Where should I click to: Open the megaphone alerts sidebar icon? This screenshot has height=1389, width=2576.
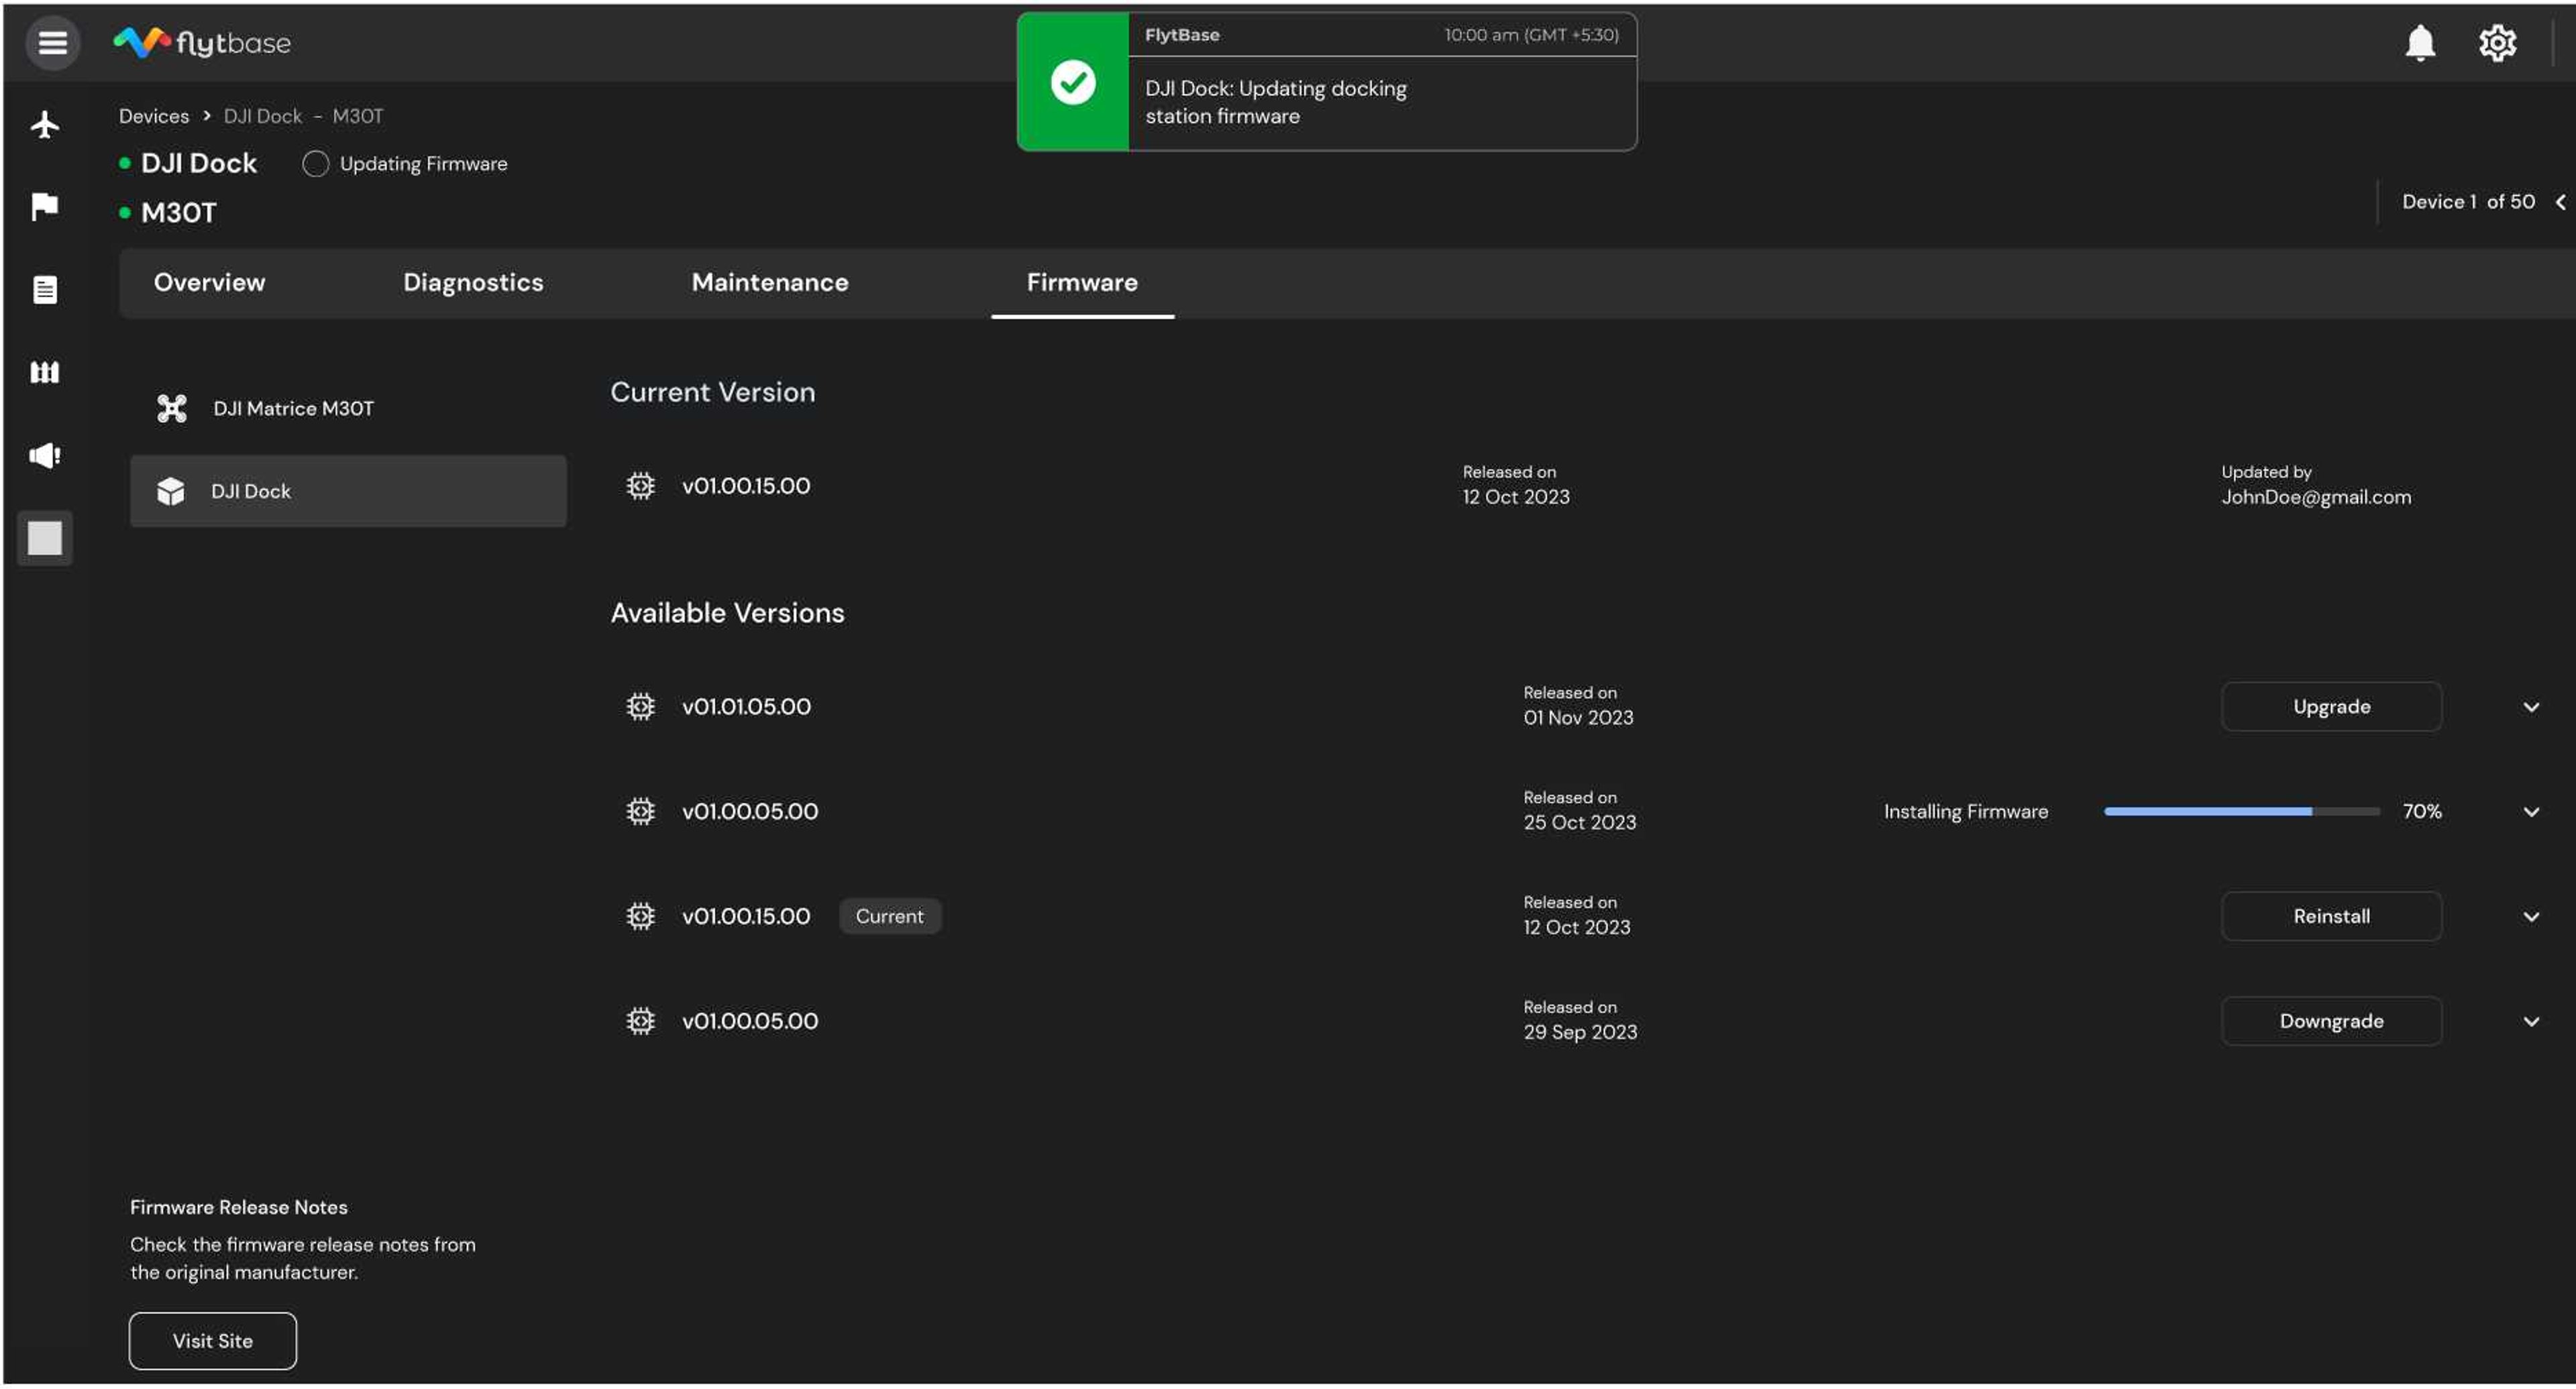[x=45, y=456]
